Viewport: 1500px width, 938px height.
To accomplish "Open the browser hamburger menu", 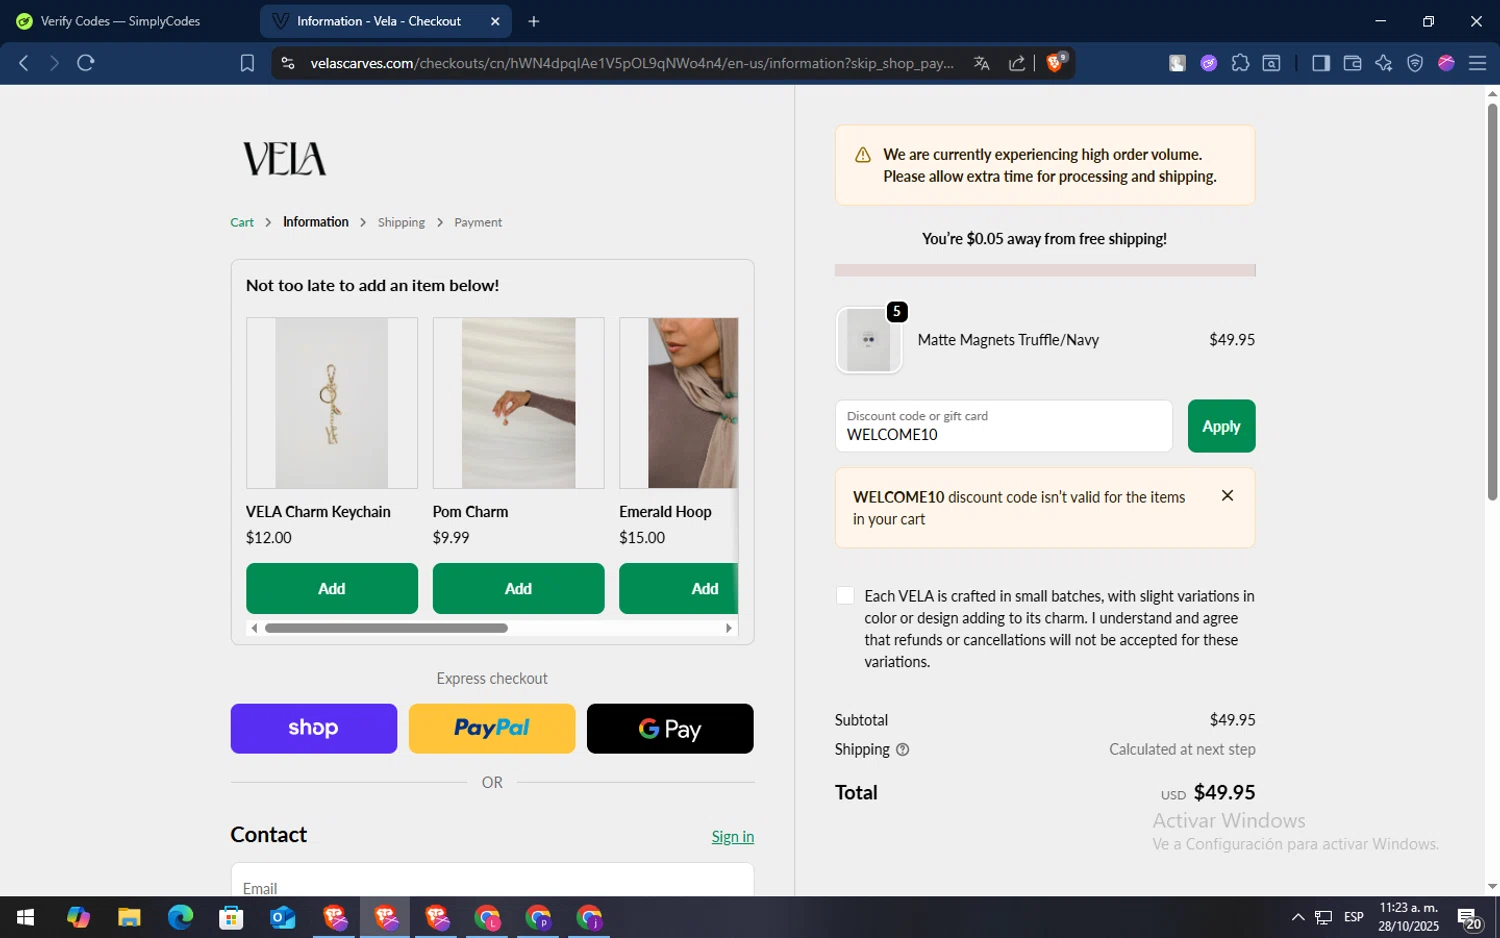I will click(x=1477, y=63).
